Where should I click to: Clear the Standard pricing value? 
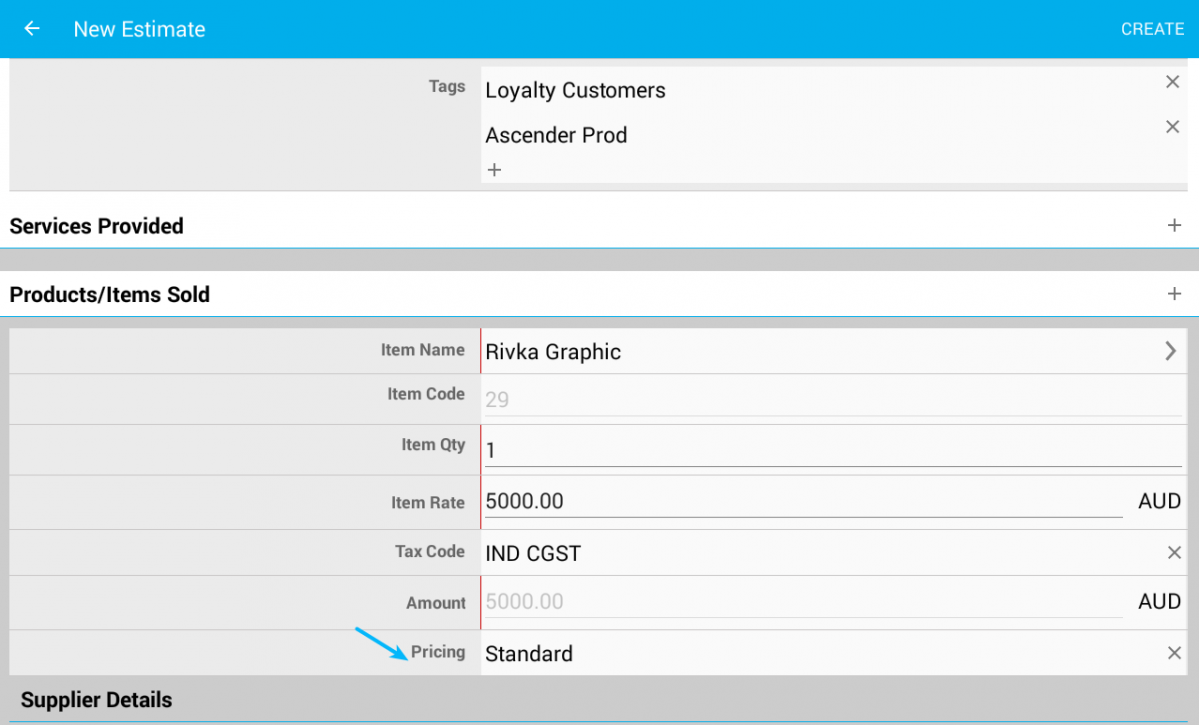pos(1174,653)
